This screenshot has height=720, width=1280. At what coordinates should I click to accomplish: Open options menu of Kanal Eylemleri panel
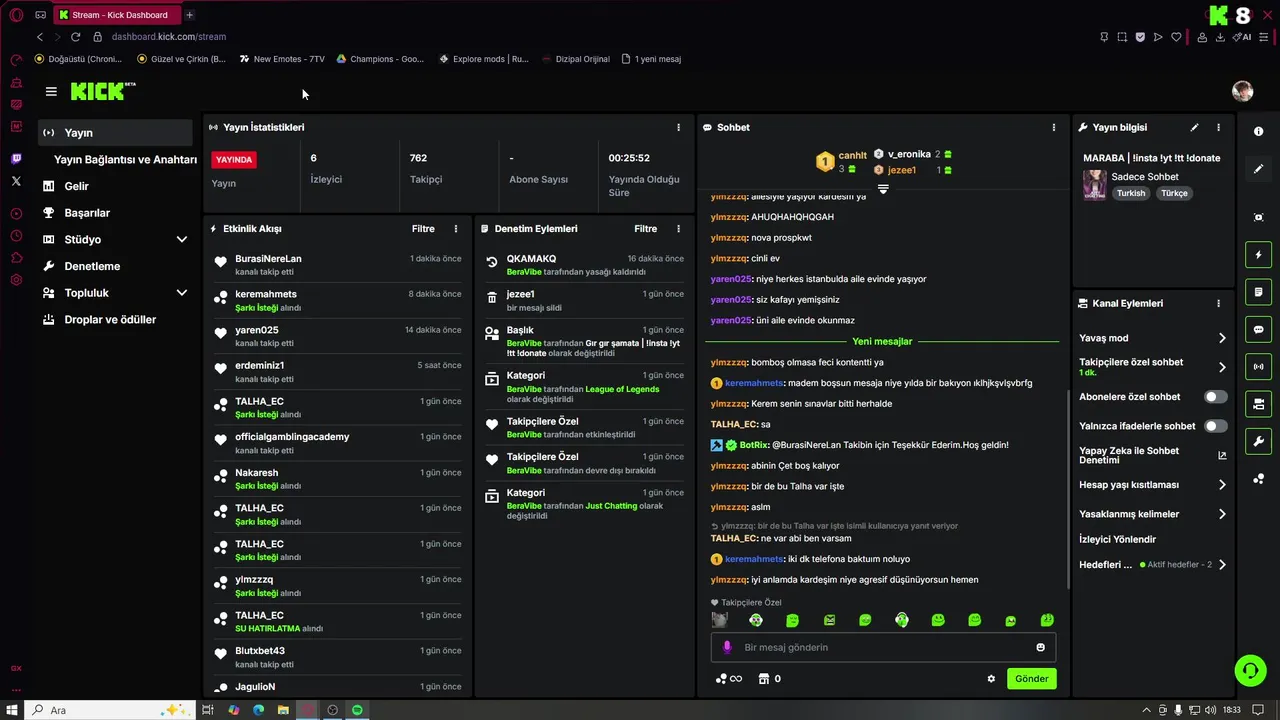pos(1218,303)
